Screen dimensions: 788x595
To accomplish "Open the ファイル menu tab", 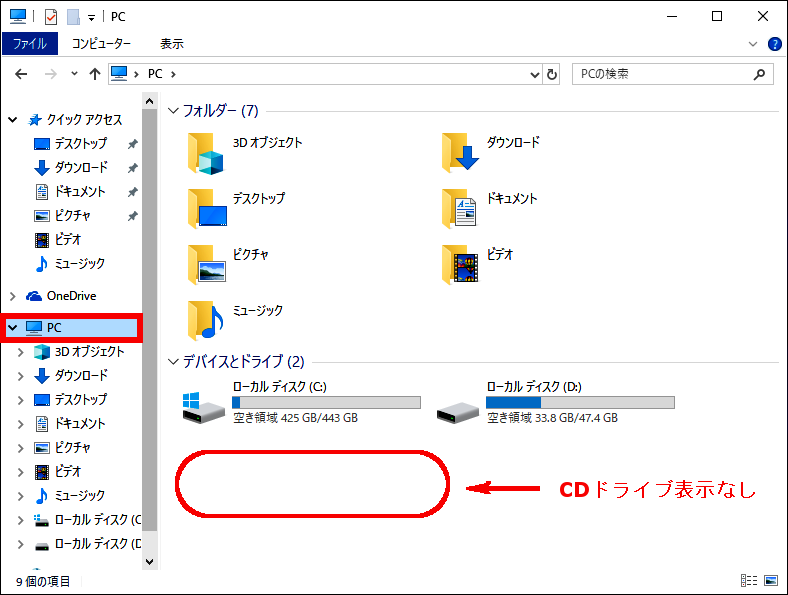I will (30, 44).
